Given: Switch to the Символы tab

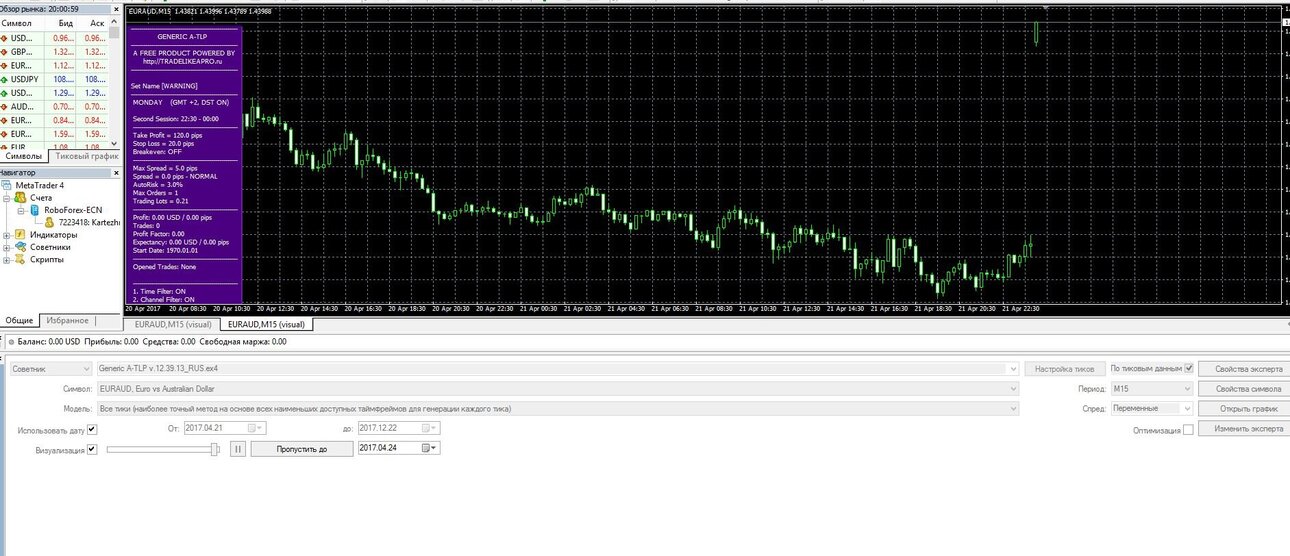Looking at the screenshot, I should (x=24, y=156).
